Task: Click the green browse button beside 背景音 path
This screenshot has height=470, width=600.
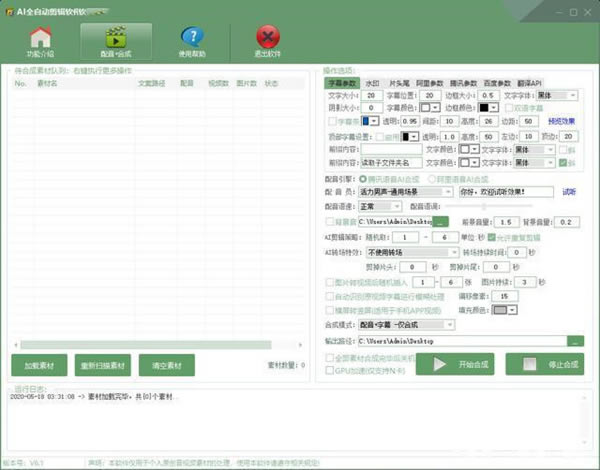Action: (441, 221)
